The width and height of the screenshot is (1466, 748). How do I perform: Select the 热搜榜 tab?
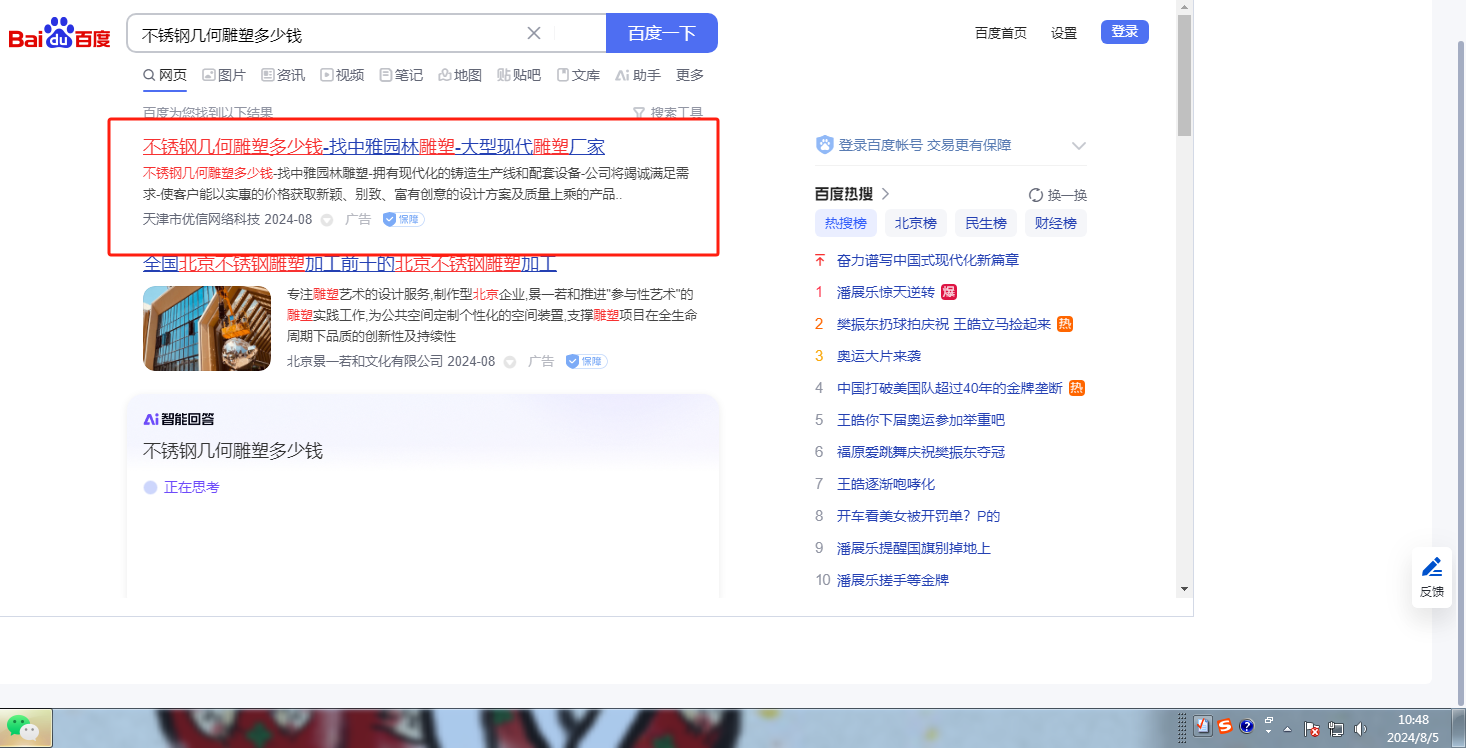845,223
